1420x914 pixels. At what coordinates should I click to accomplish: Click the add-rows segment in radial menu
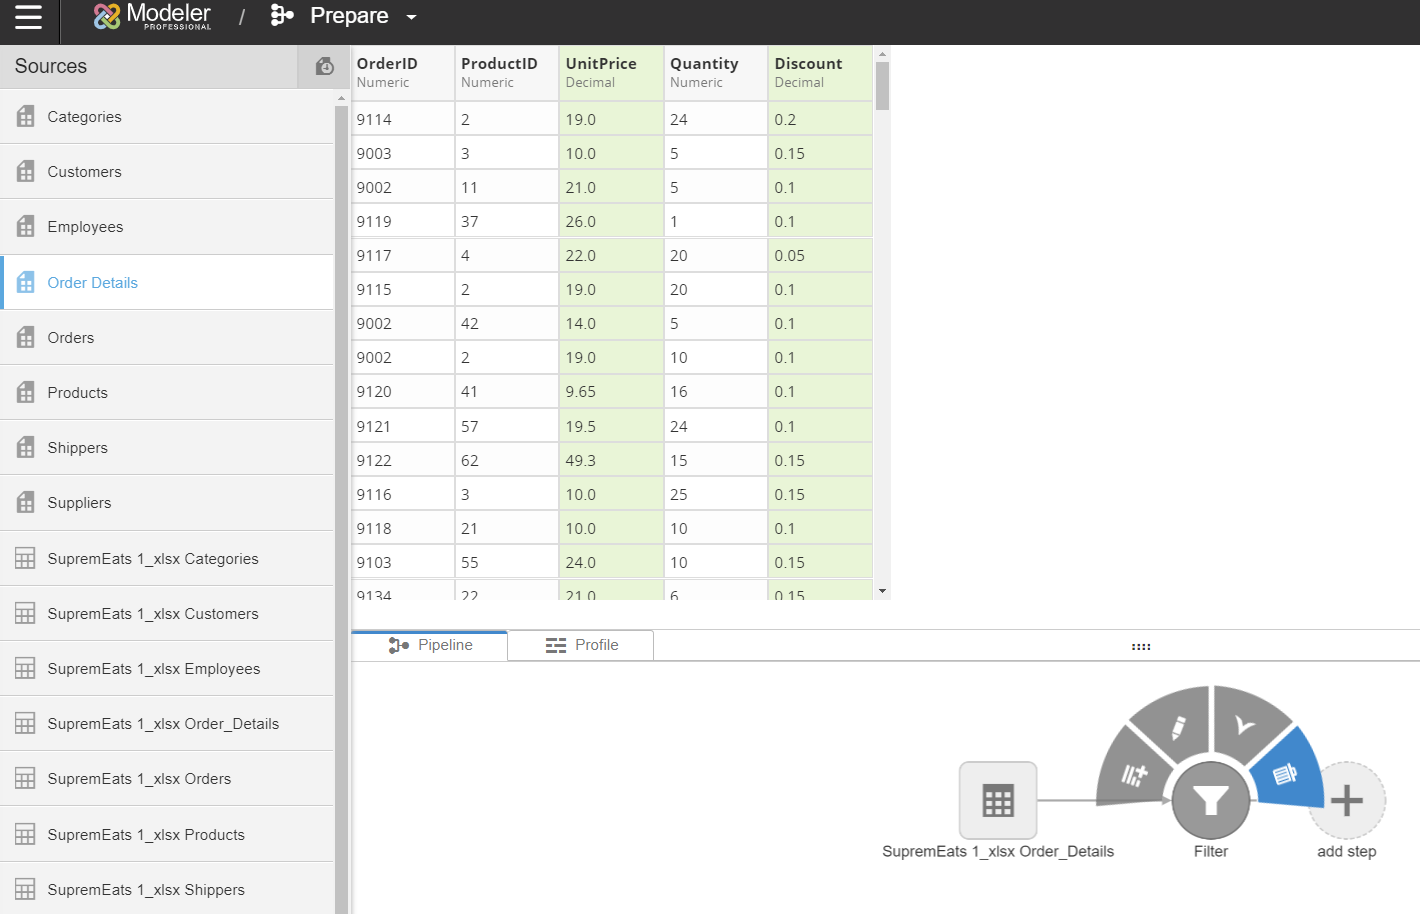pos(1133,775)
